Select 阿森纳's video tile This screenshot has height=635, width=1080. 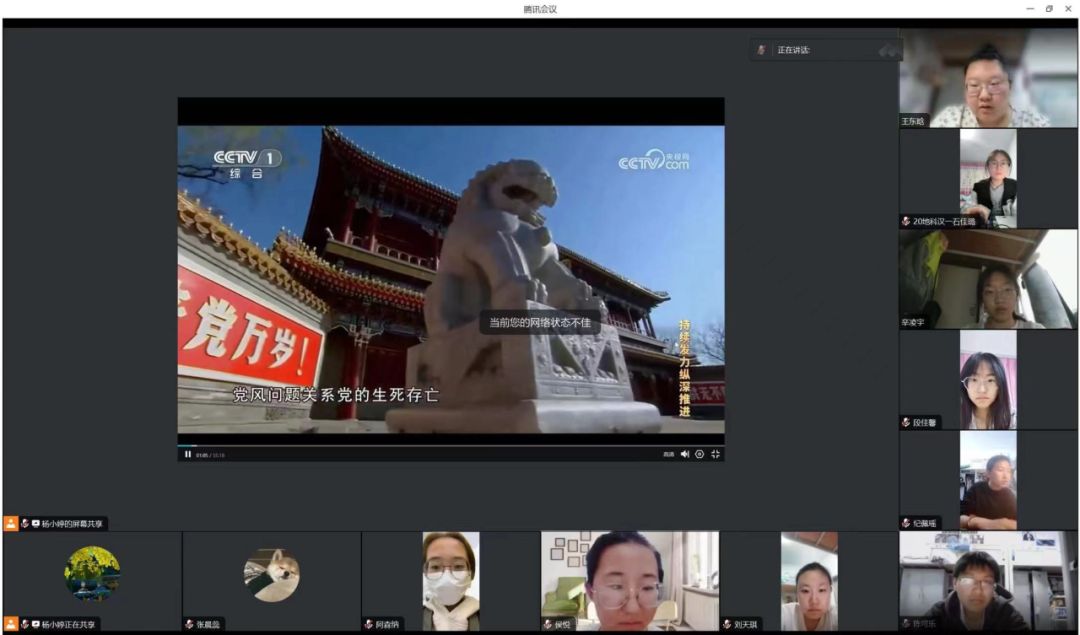coord(451,581)
